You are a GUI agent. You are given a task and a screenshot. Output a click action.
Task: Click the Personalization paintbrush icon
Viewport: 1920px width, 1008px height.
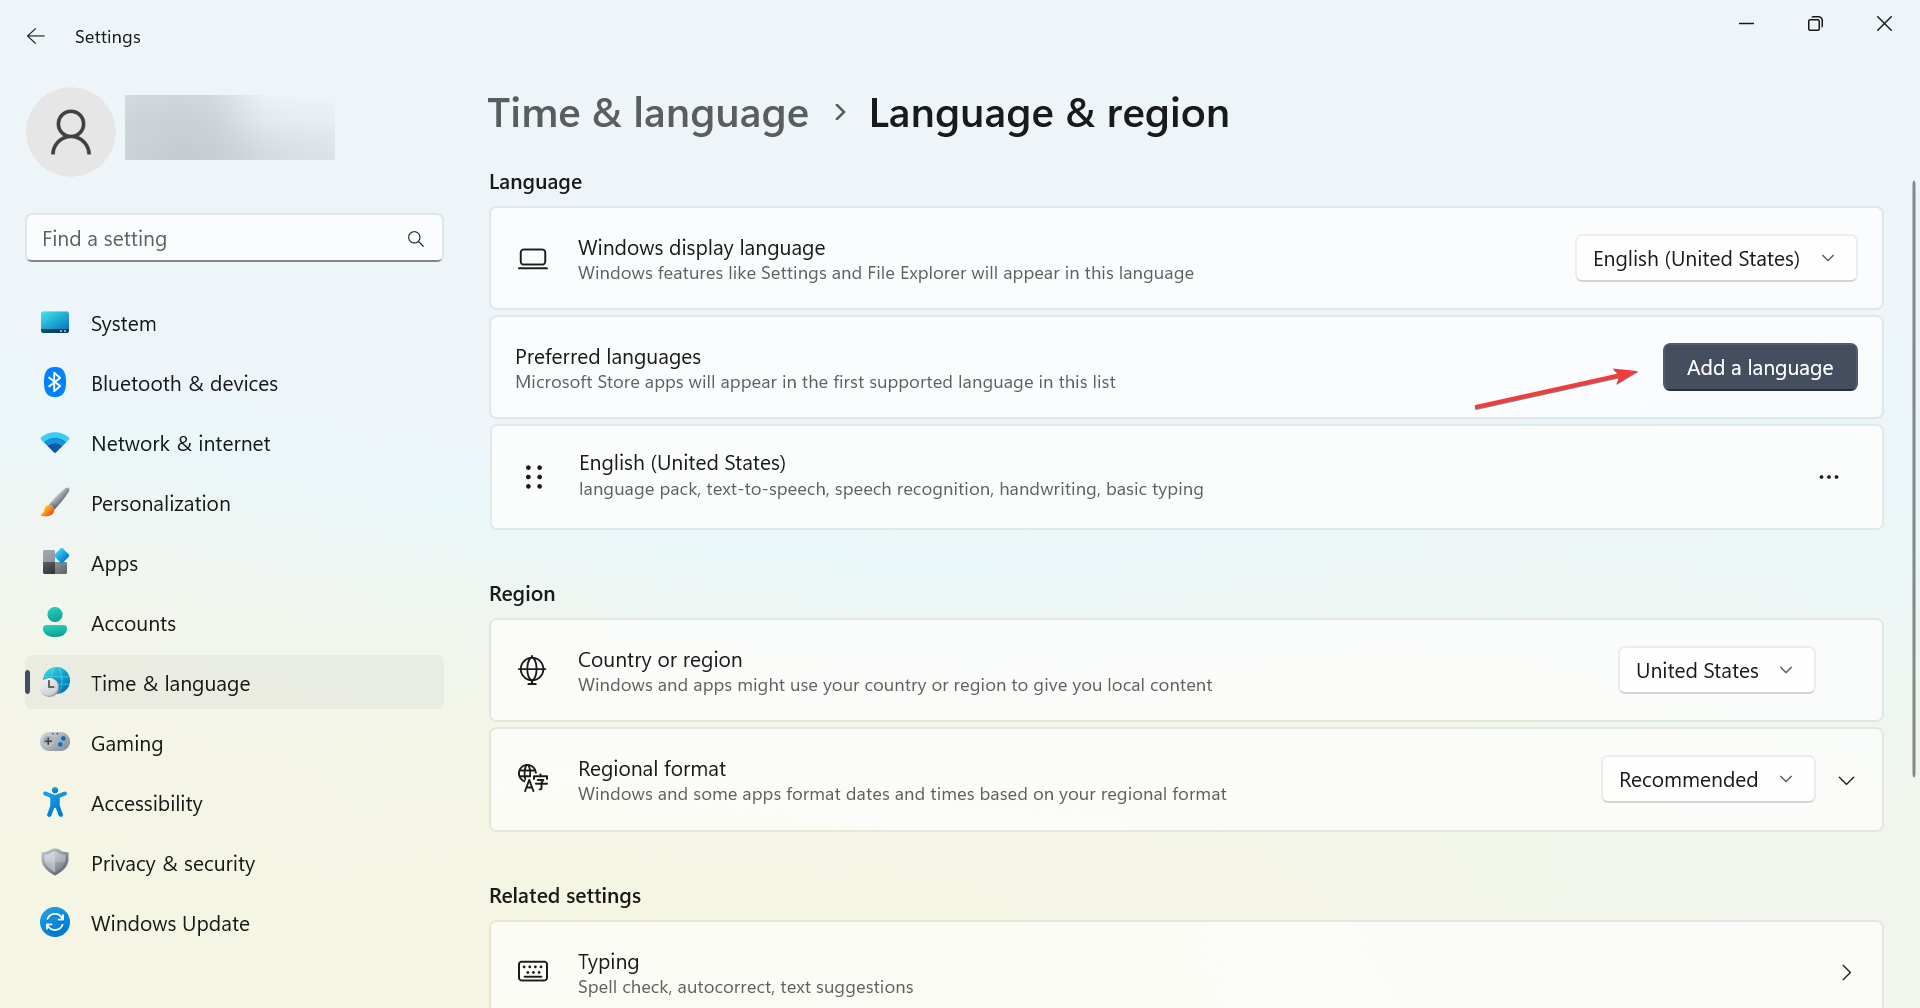55,502
